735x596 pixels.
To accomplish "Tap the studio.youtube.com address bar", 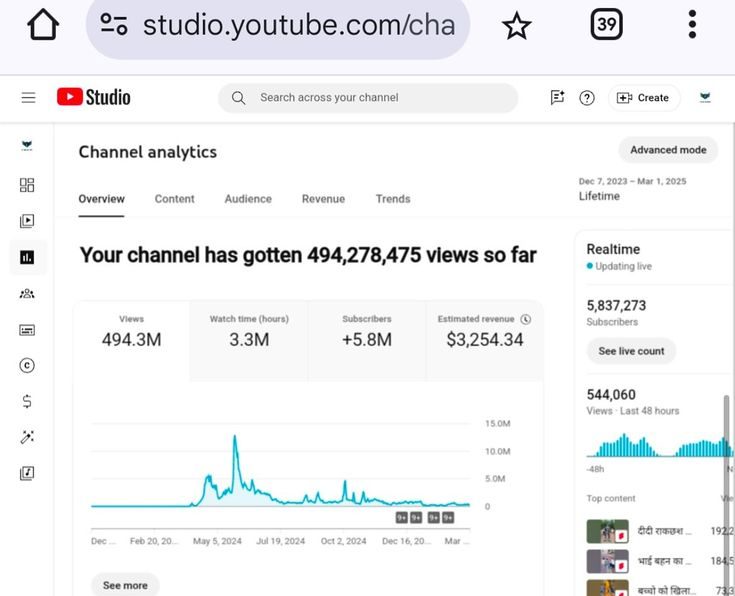I will 278,26.
